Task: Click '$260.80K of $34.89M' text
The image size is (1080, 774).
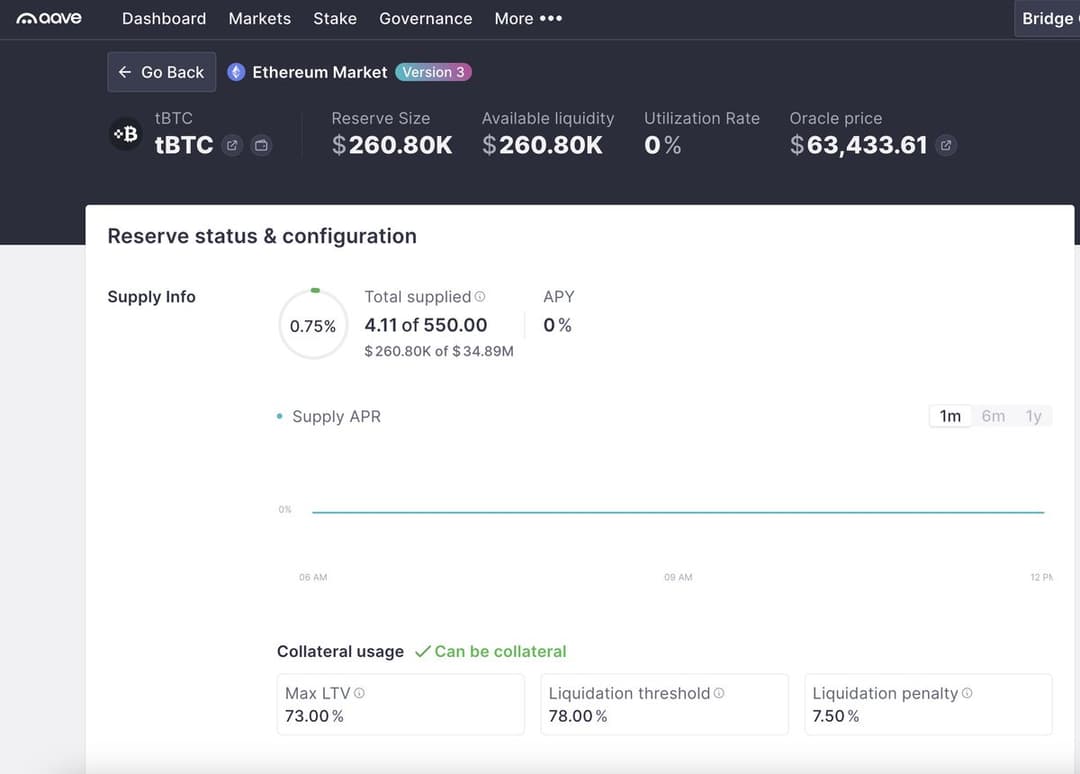Action: tap(439, 351)
